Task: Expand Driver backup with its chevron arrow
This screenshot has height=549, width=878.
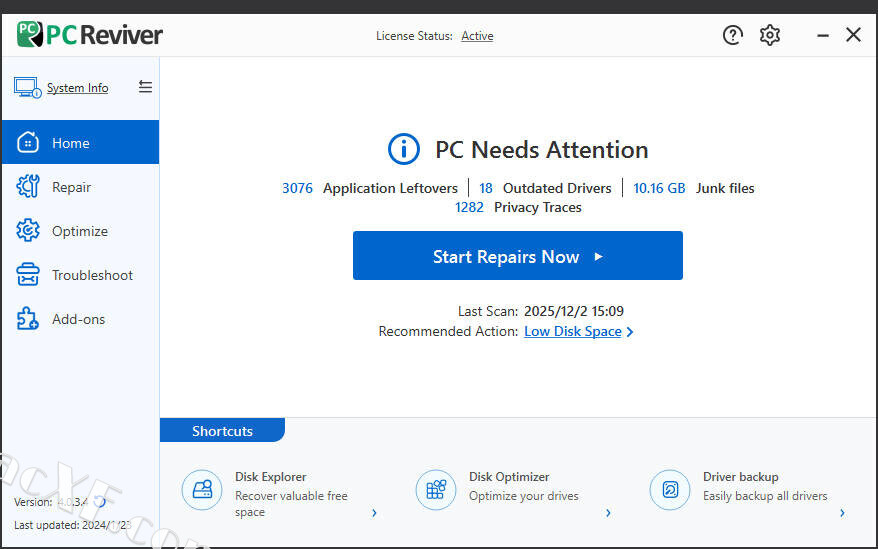Action: click(x=842, y=513)
